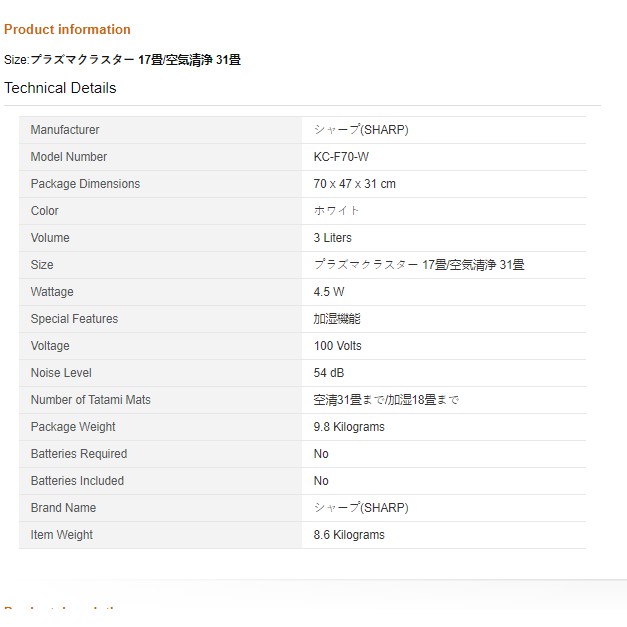This screenshot has width=627, height=627.
Task: Select the 8.6 Kilograms item weight
Action: 348,535
